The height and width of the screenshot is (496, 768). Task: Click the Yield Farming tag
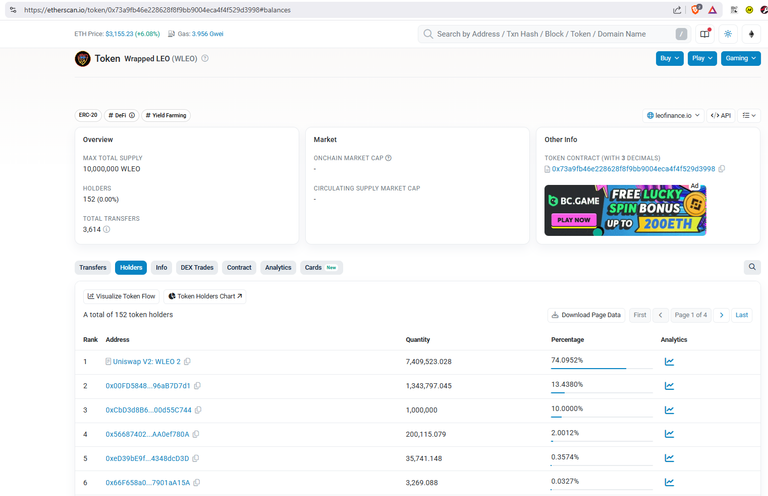coord(166,116)
